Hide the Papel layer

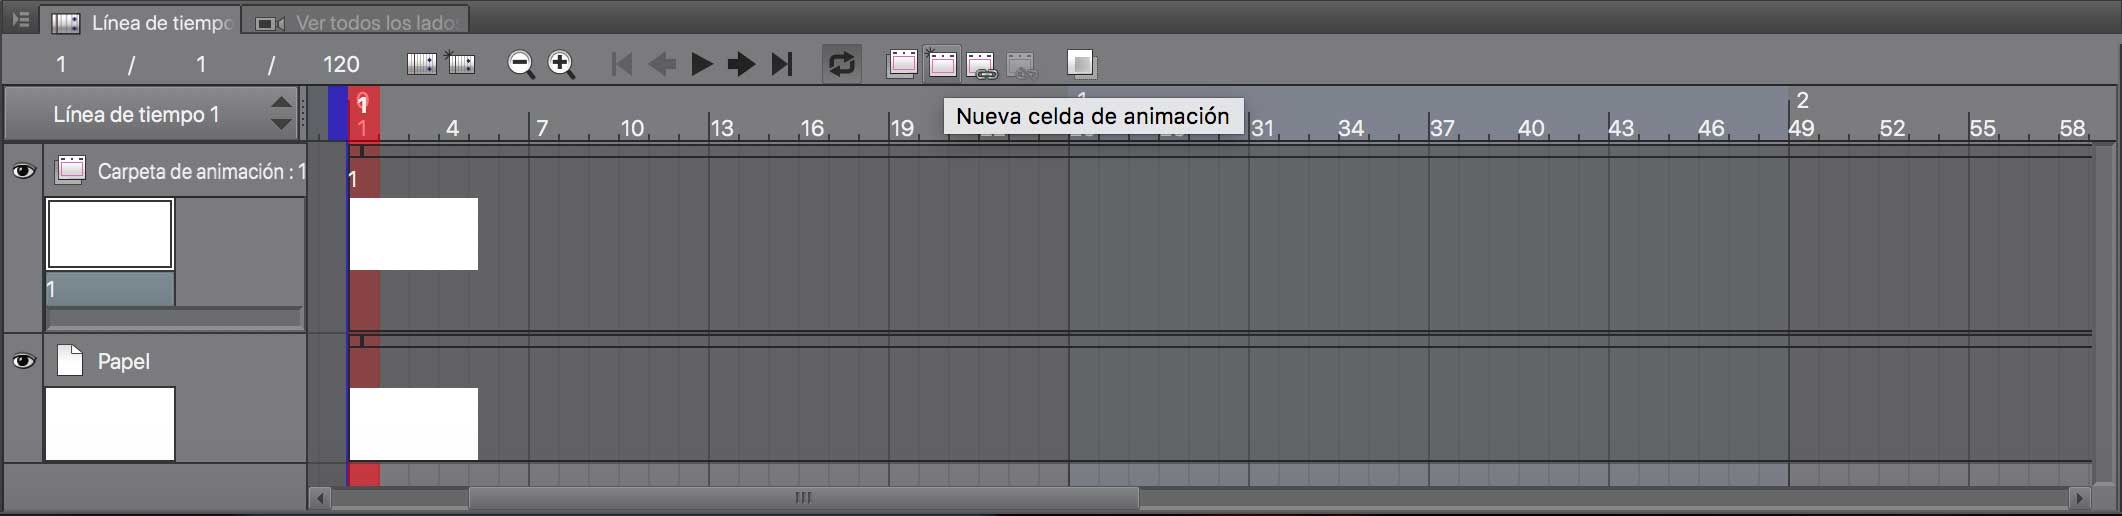coord(23,361)
